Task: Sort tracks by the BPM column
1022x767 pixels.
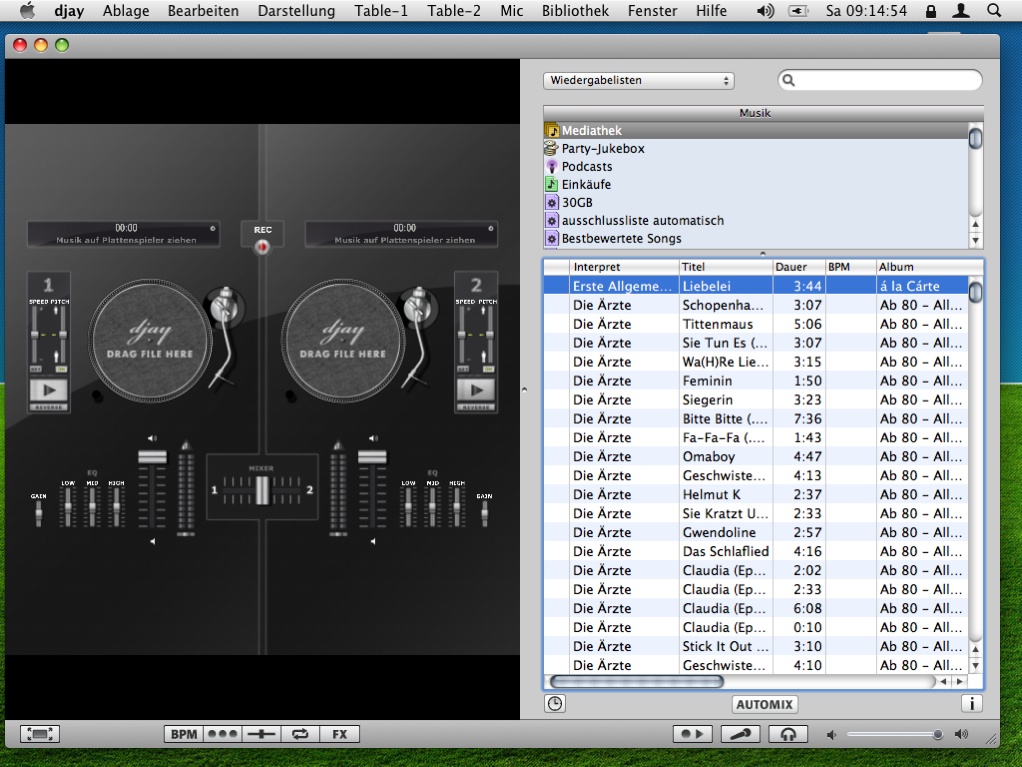Action: 851,267
